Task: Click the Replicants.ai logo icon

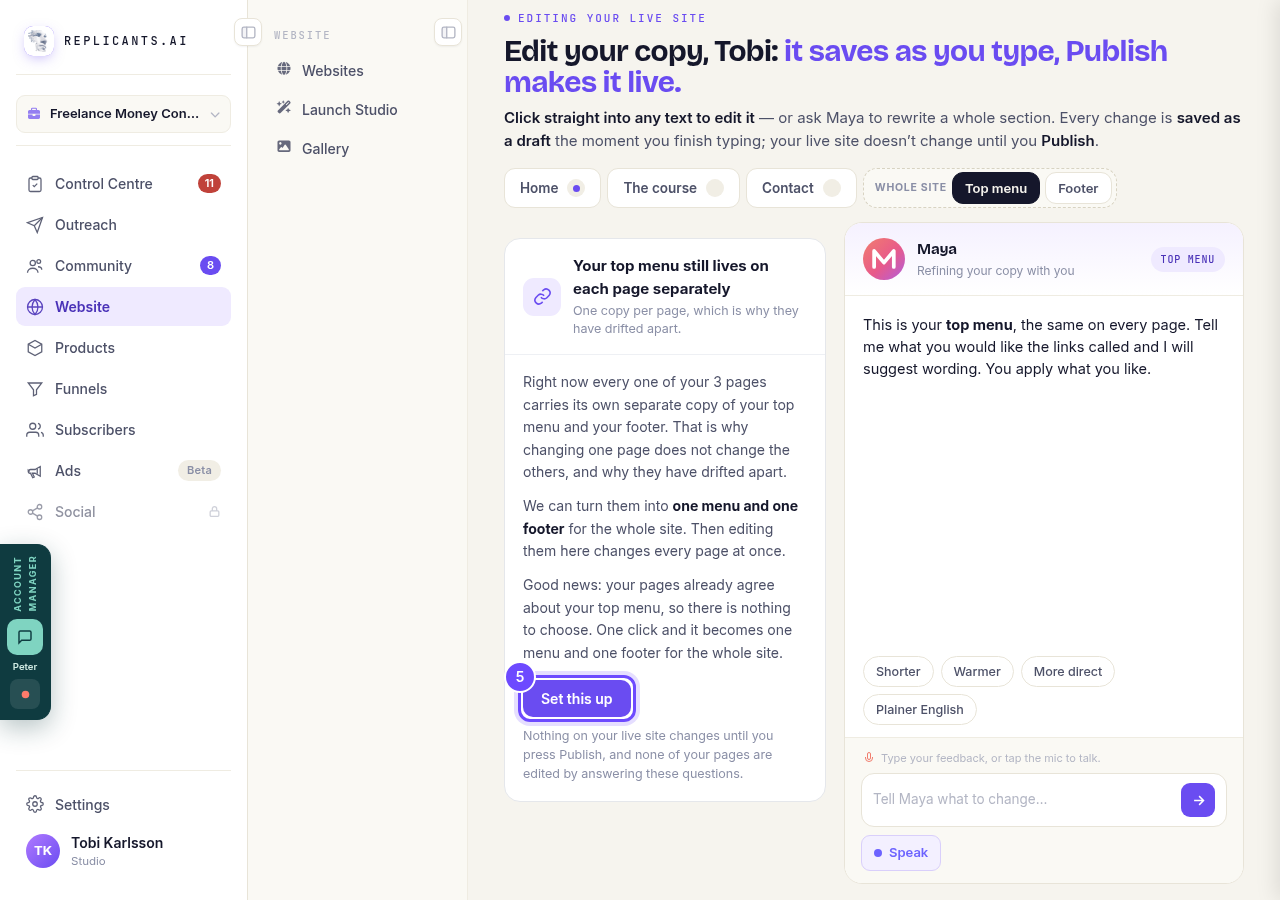Action: tap(39, 41)
